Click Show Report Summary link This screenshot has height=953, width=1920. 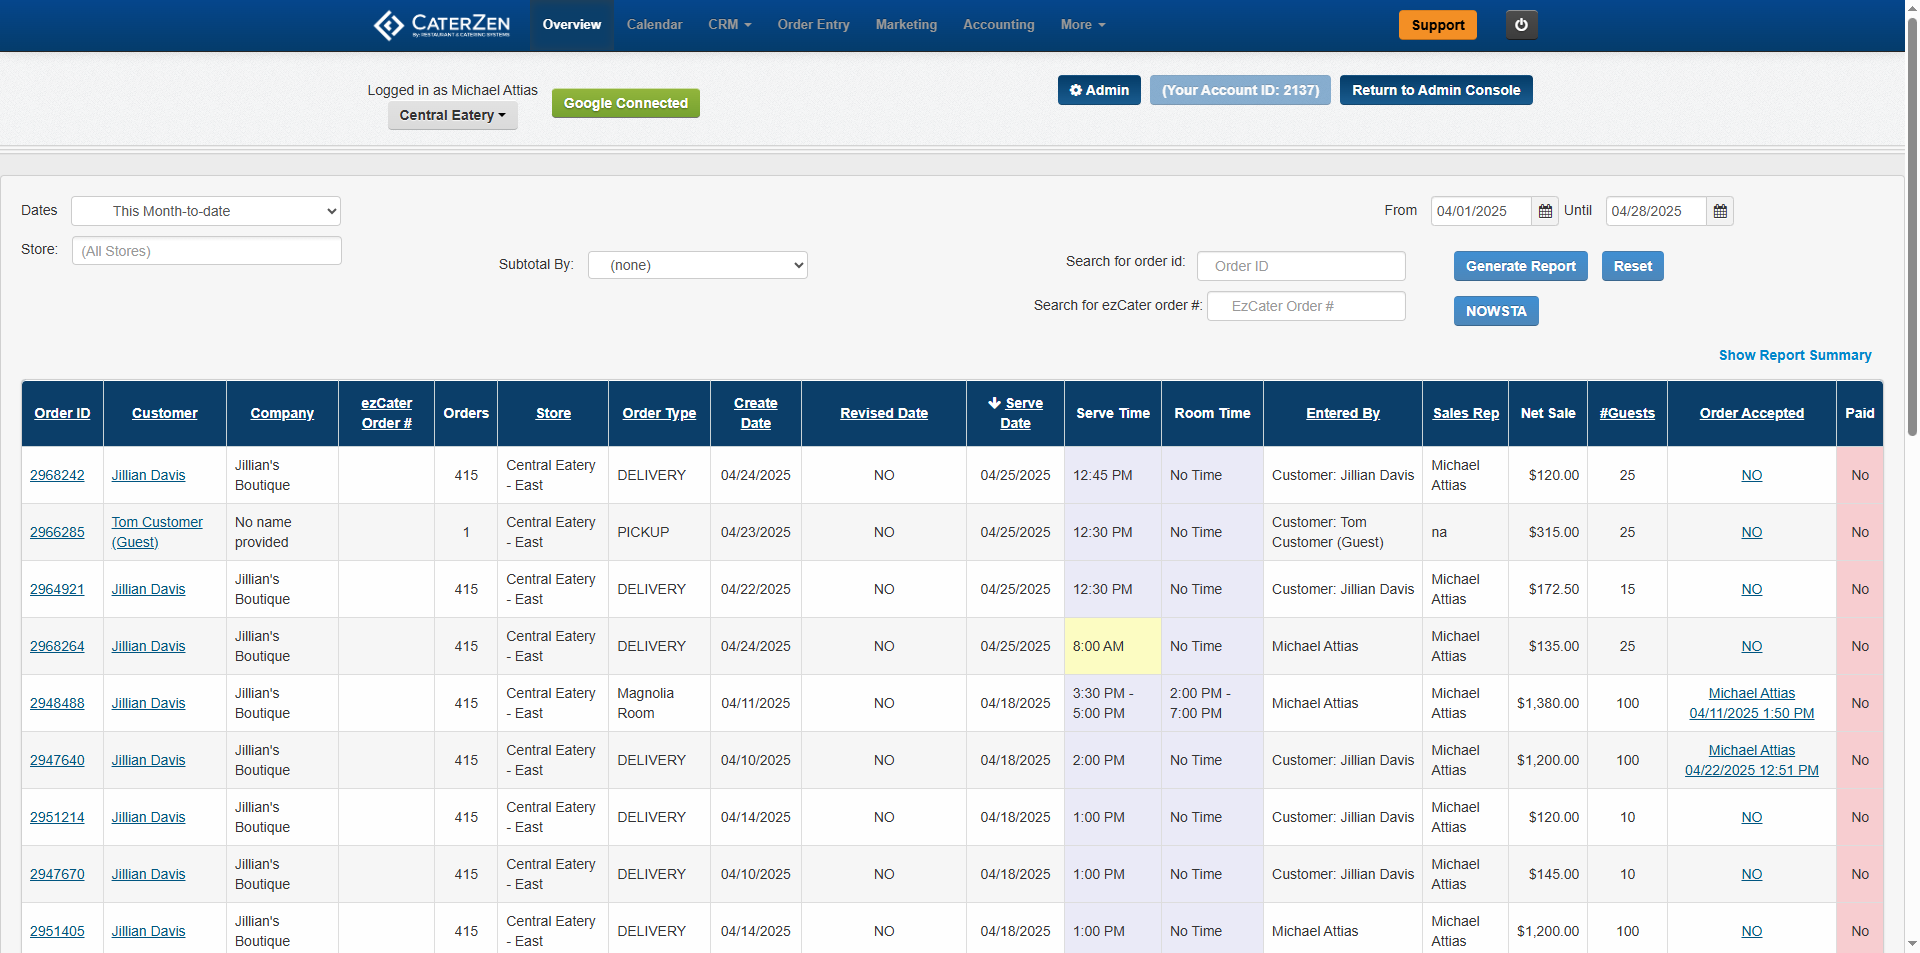tap(1794, 355)
